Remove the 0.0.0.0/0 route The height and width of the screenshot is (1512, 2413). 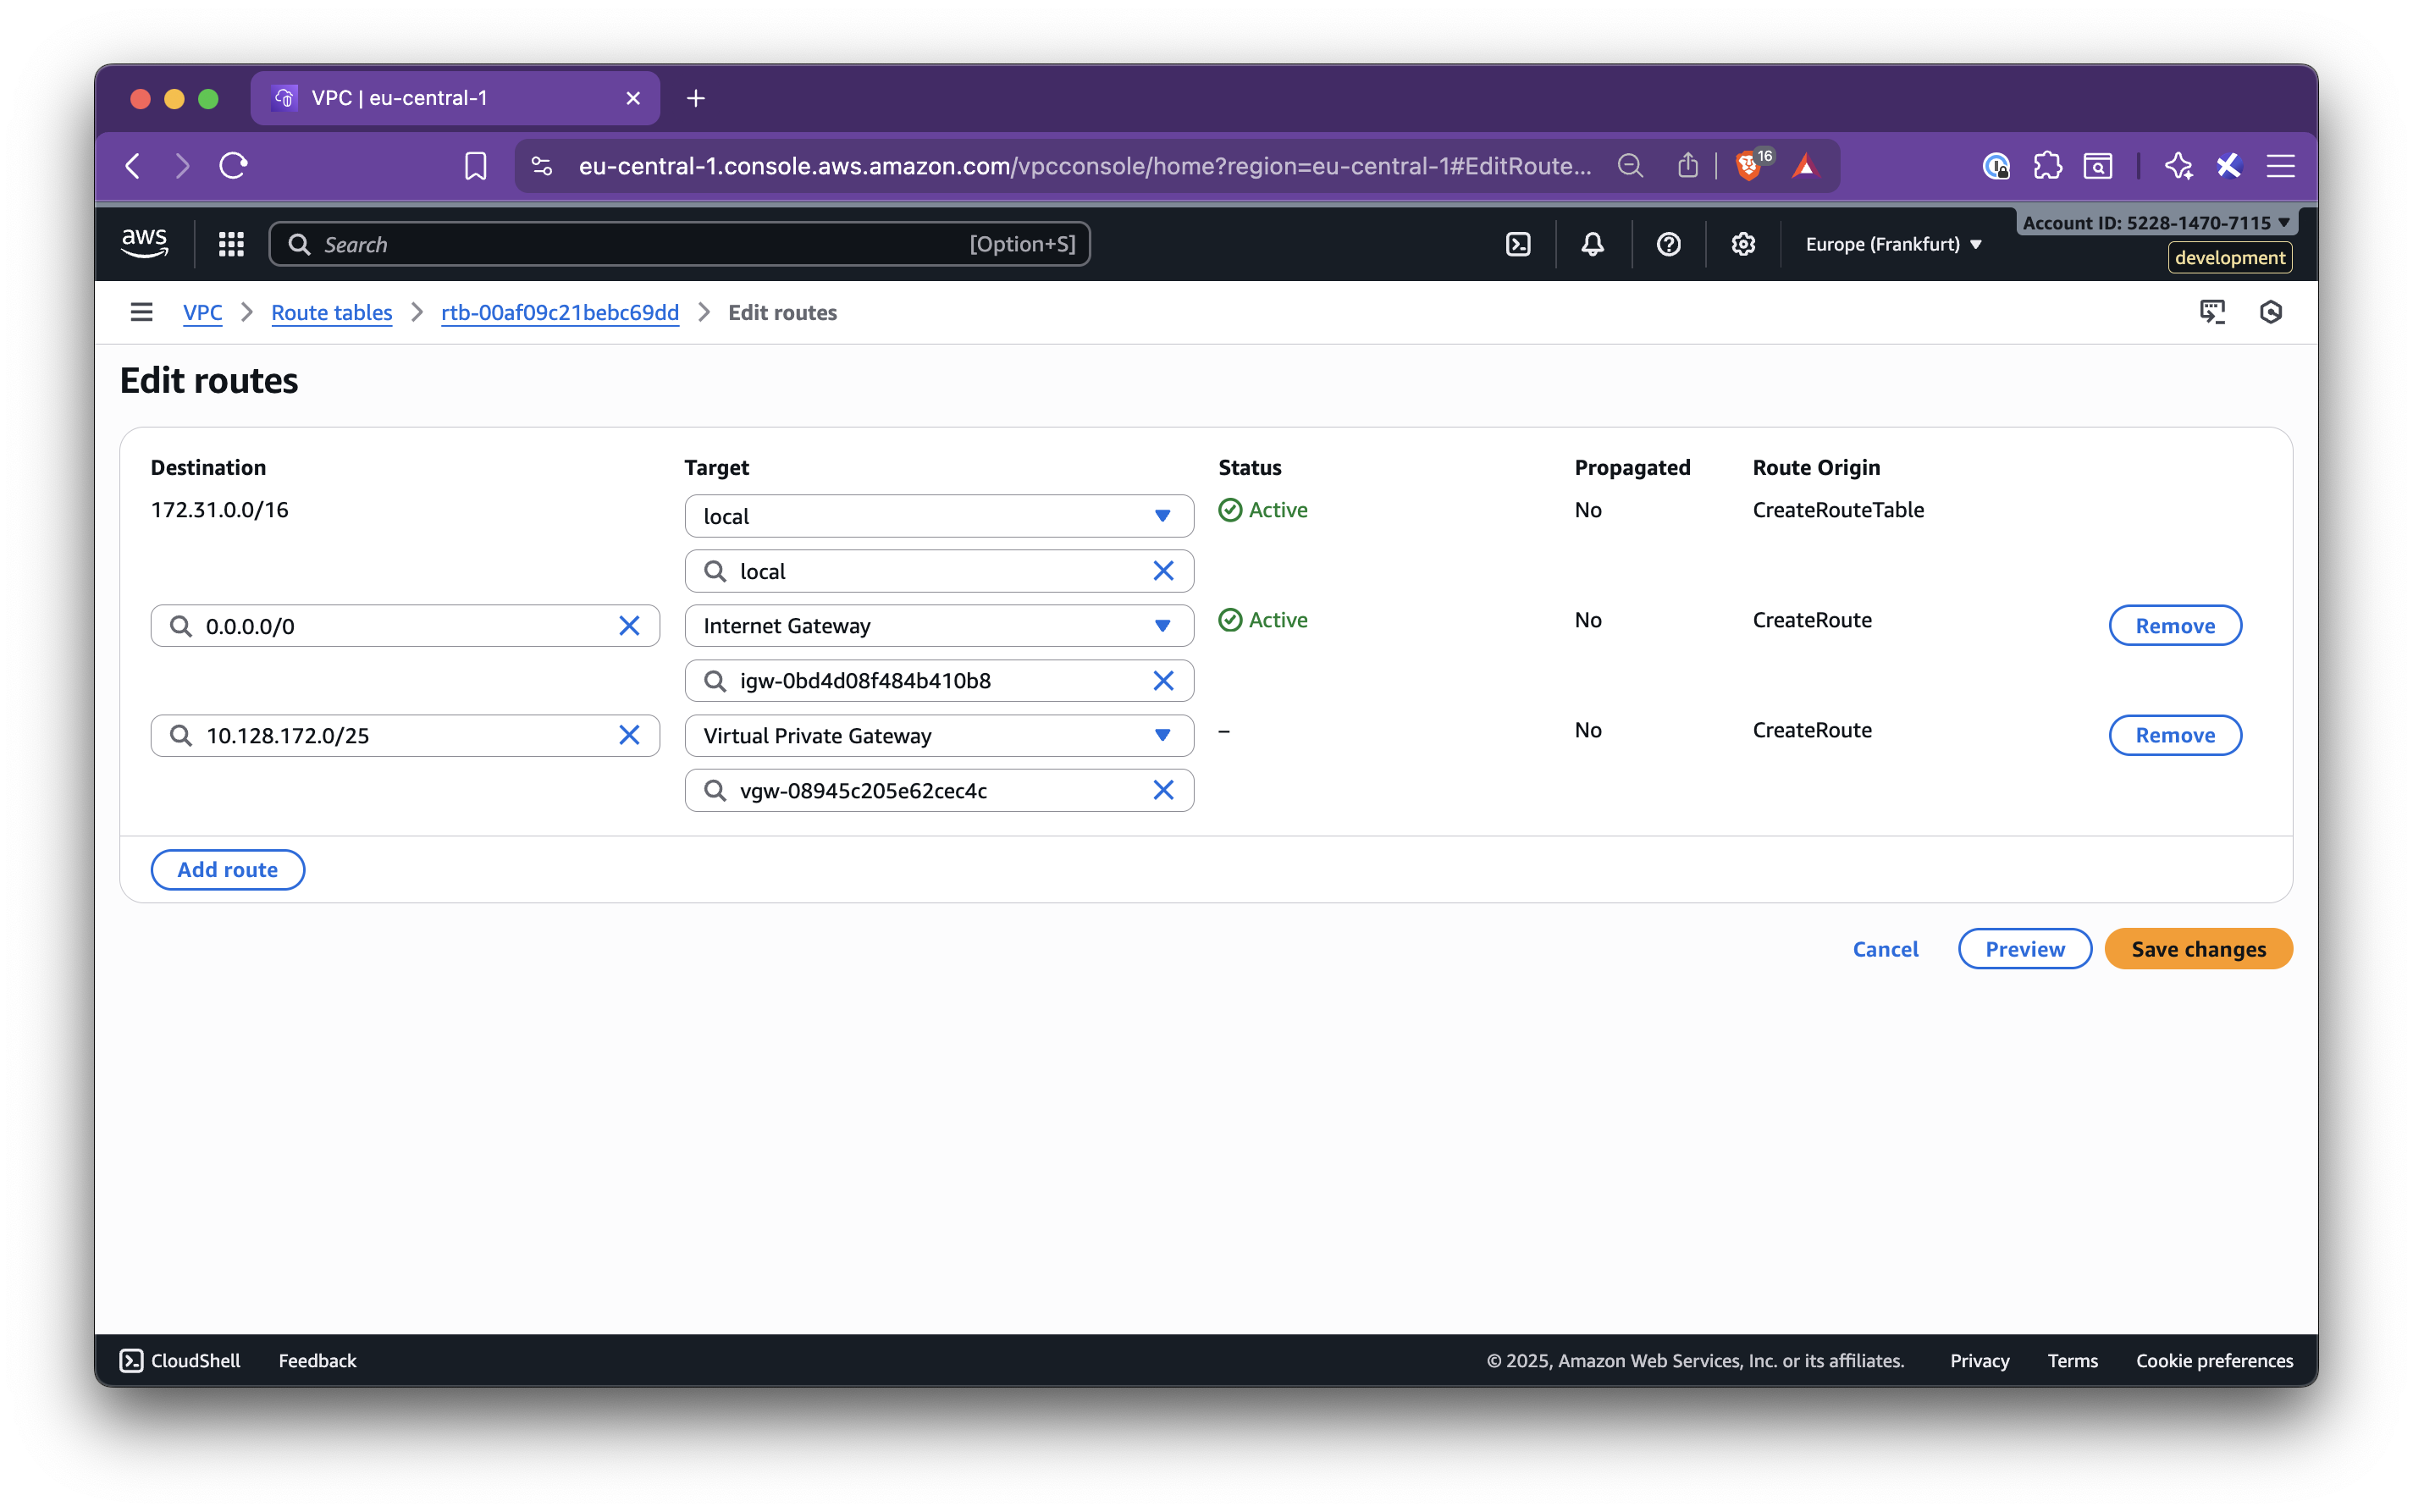pos(2174,625)
